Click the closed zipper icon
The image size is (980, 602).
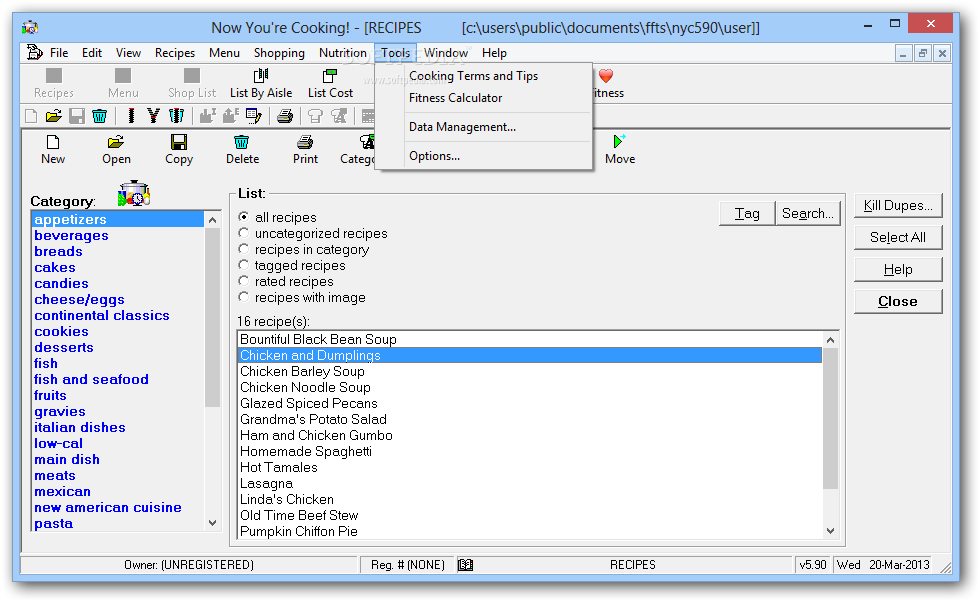coord(131,116)
